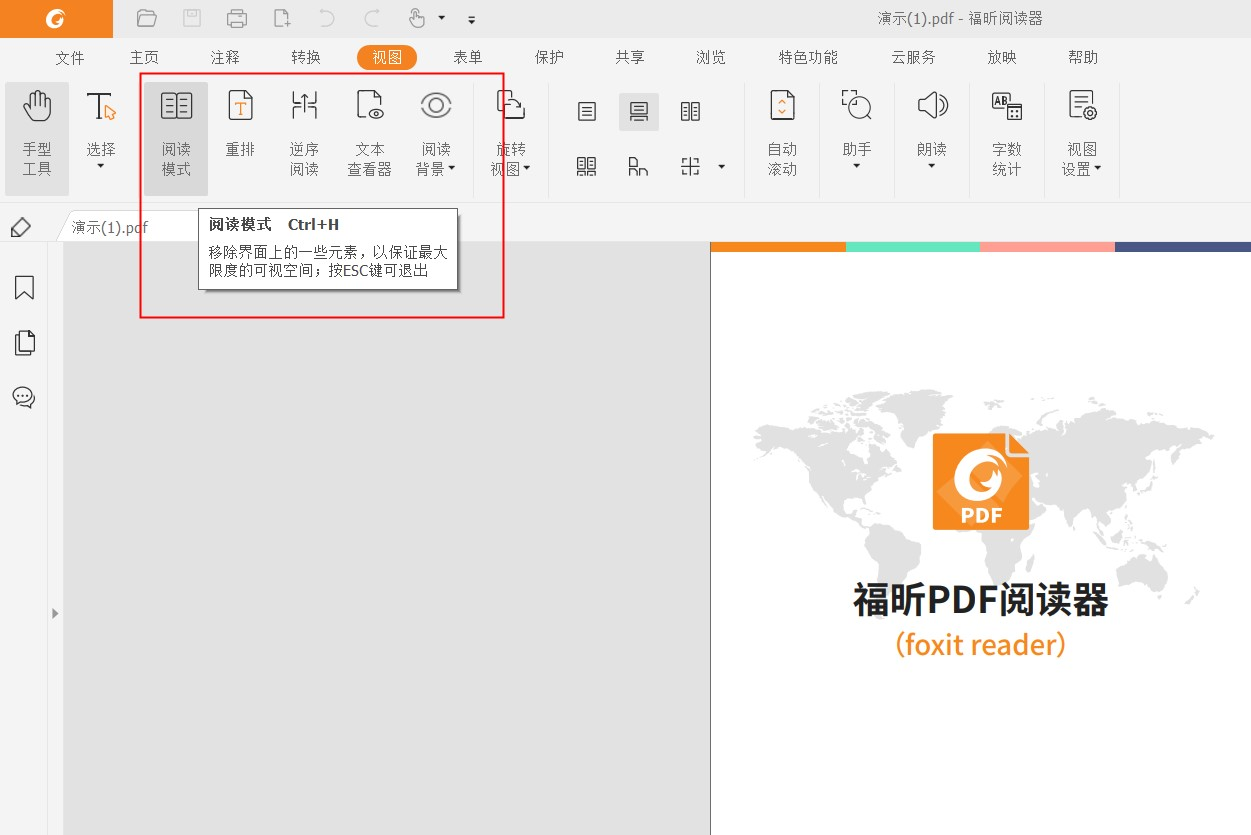The width and height of the screenshot is (1251, 835).
Task: Switch to the Comment (注释) tab
Action: tap(225, 58)
